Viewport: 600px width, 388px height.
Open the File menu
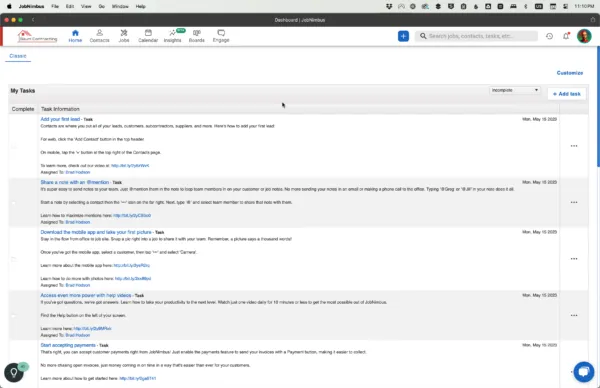coord(55,6)
